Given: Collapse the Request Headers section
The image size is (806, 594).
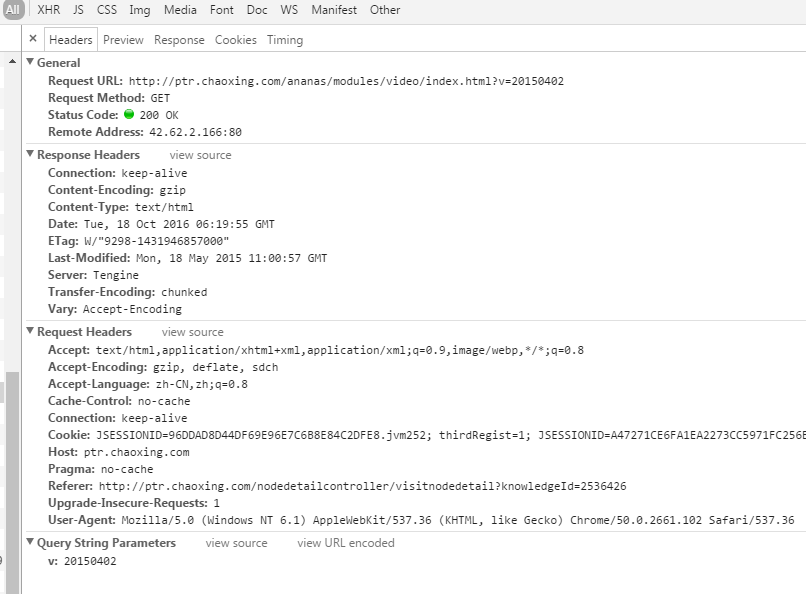Looking at the screenshot, I should (30, 331).
